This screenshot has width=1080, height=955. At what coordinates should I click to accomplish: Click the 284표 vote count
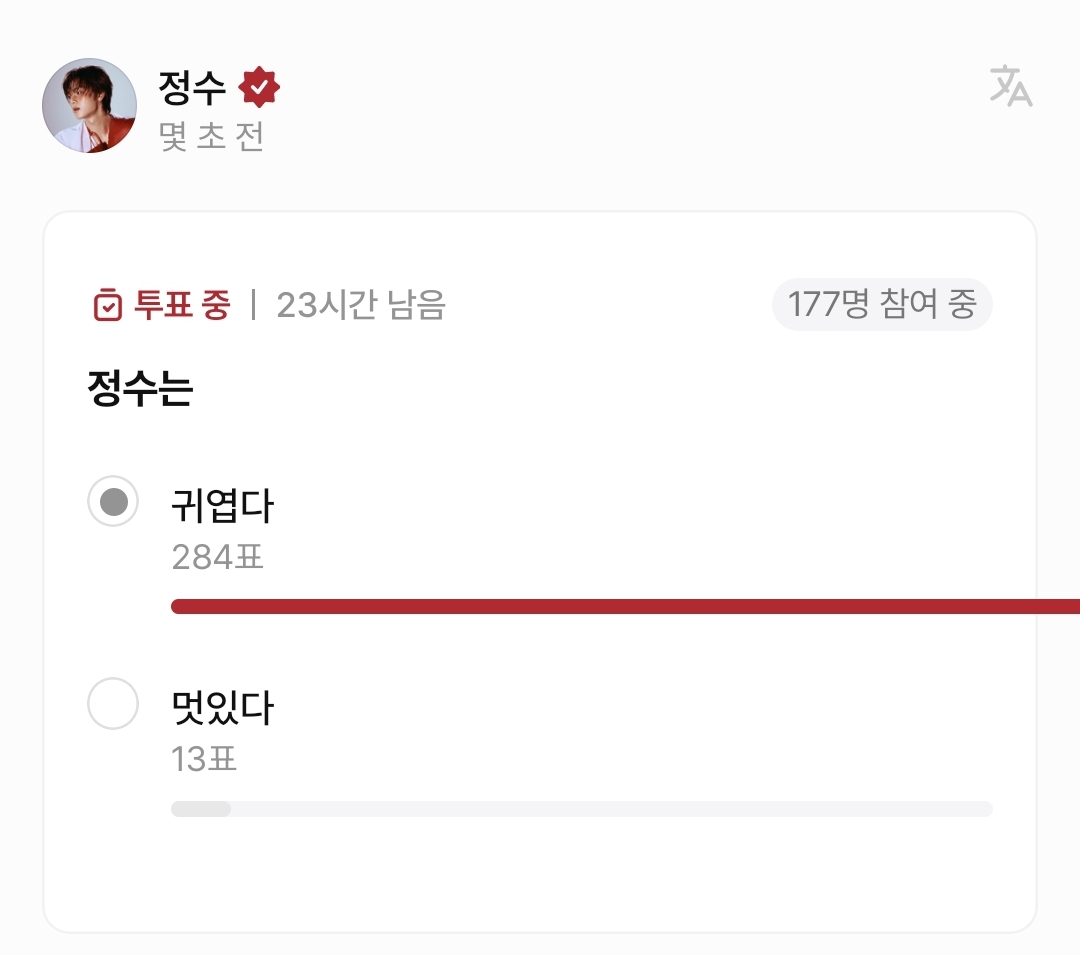point(217,556)
